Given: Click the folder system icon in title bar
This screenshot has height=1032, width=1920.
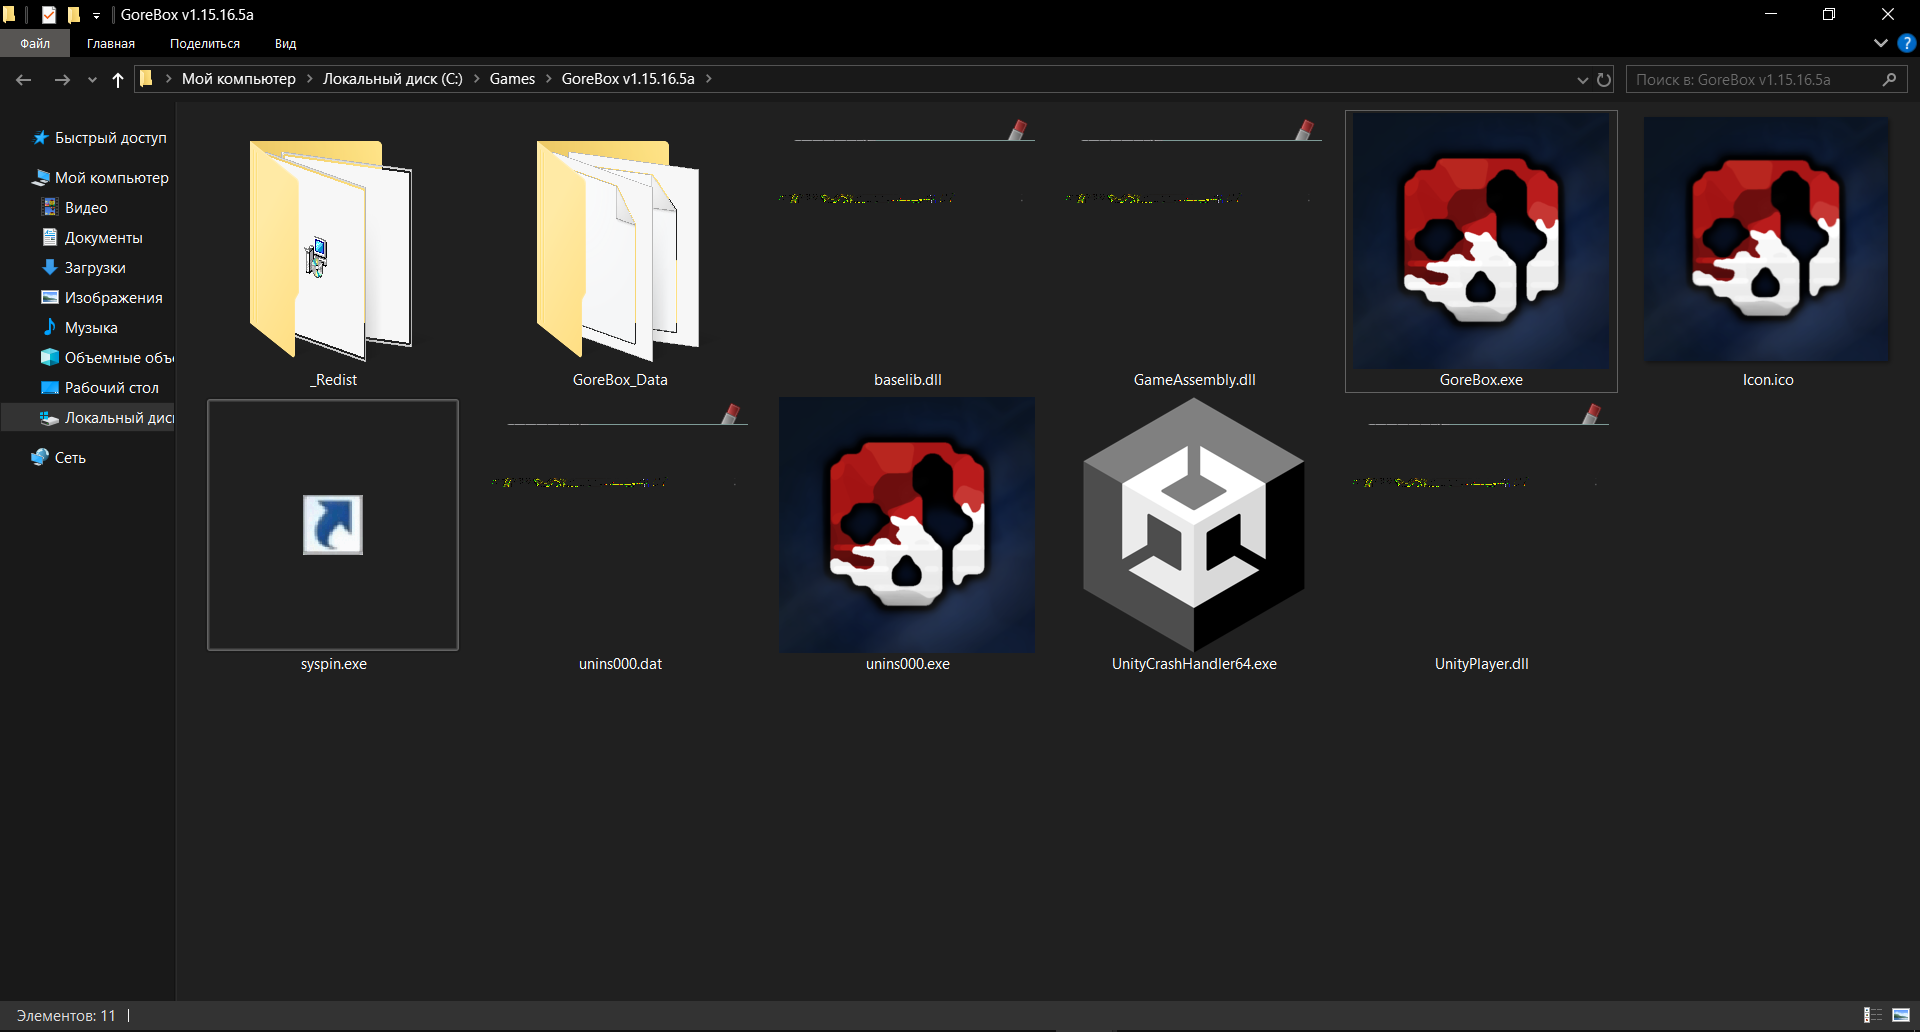Looking at the screenshot, I should click(10, 14).
